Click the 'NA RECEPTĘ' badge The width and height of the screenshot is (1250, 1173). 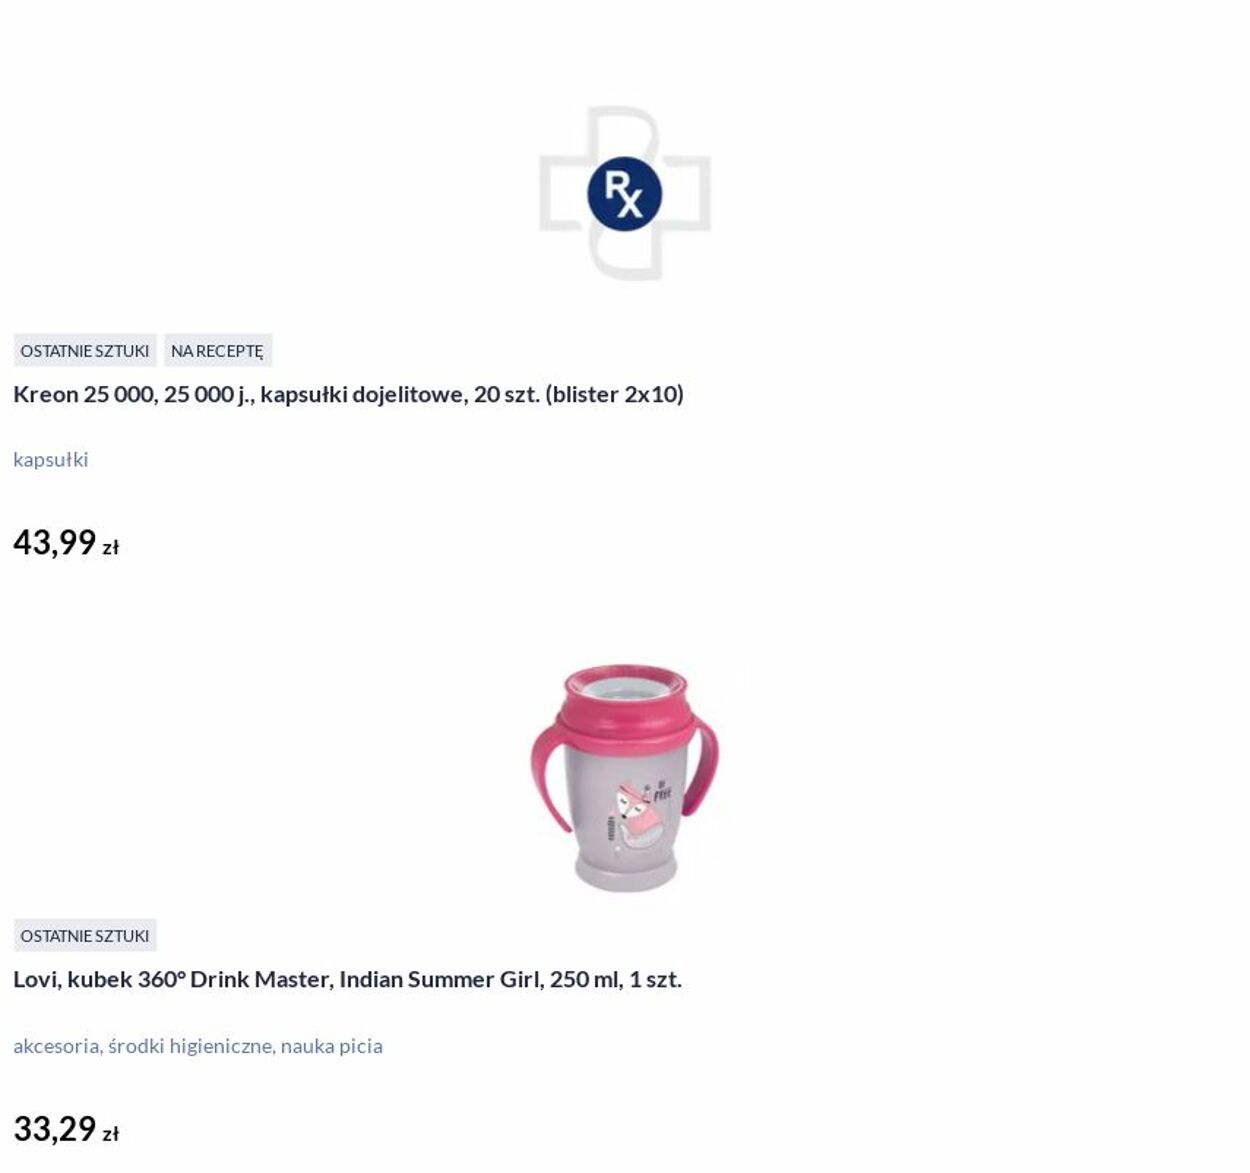point(217,351)
